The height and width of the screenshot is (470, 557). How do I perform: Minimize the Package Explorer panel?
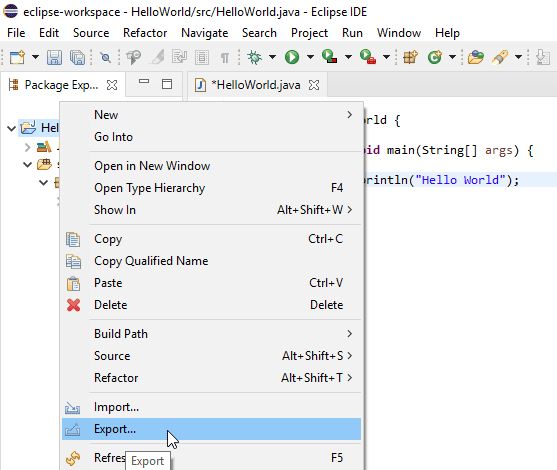pos(144,82)
